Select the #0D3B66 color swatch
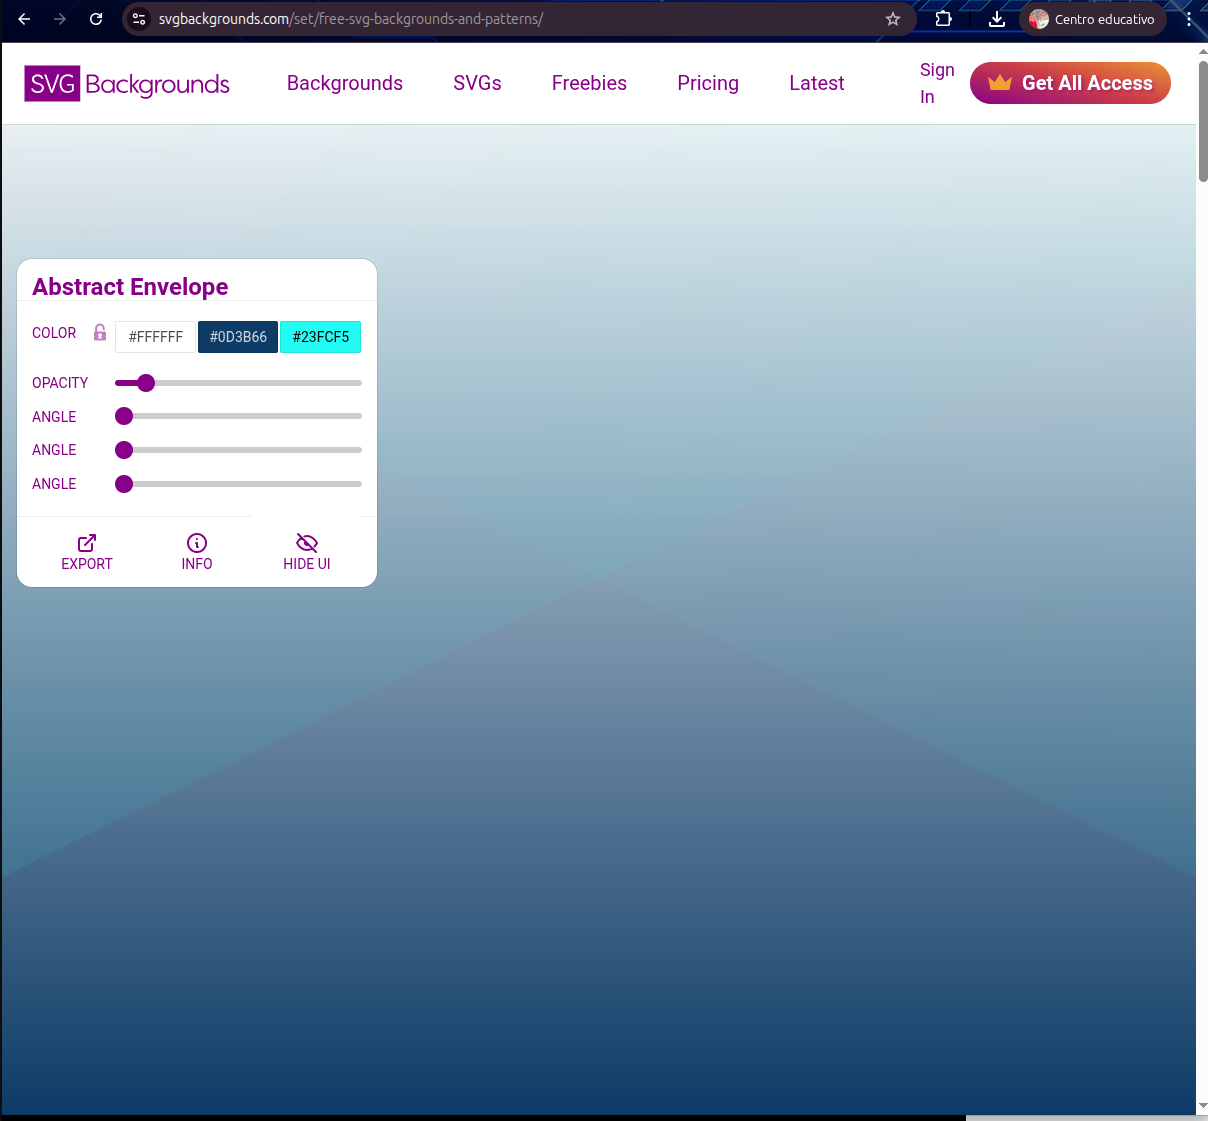 pos(238,337)
